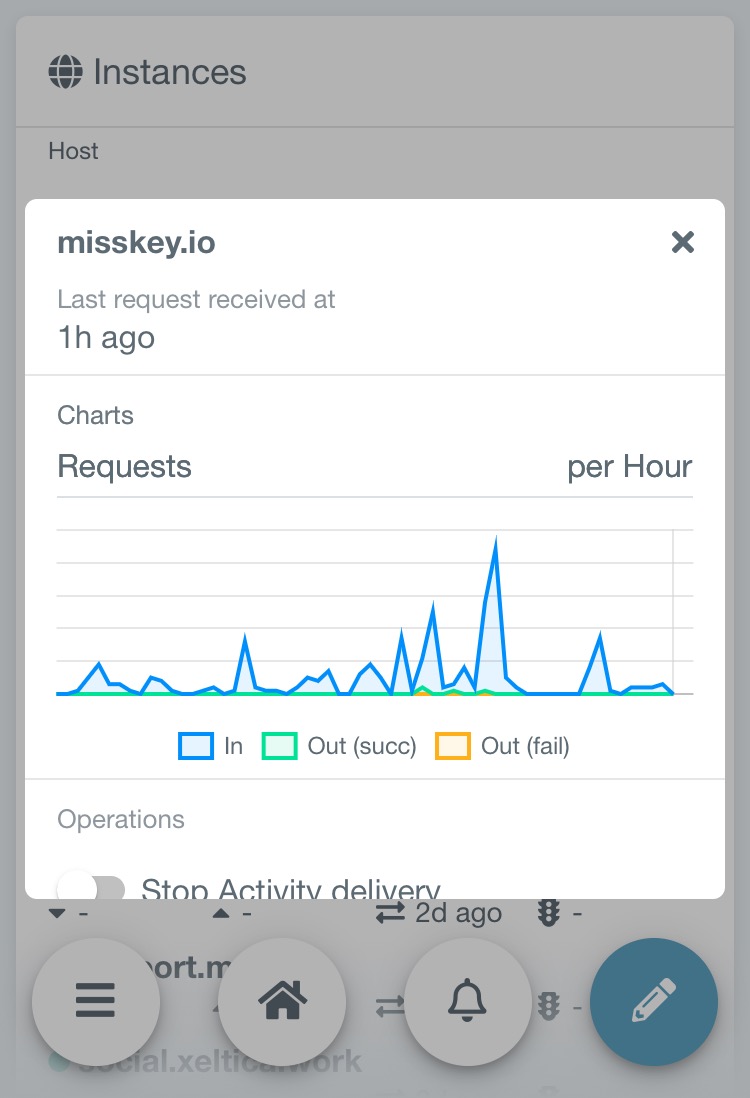Open notifications bell button
The image size is (750, 1098).
(x=468, y=1001)
